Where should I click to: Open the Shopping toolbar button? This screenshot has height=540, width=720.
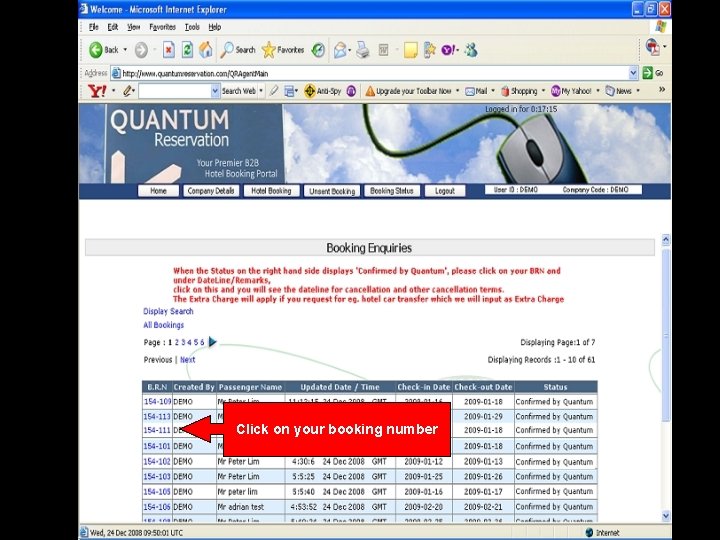pos(519,91)
